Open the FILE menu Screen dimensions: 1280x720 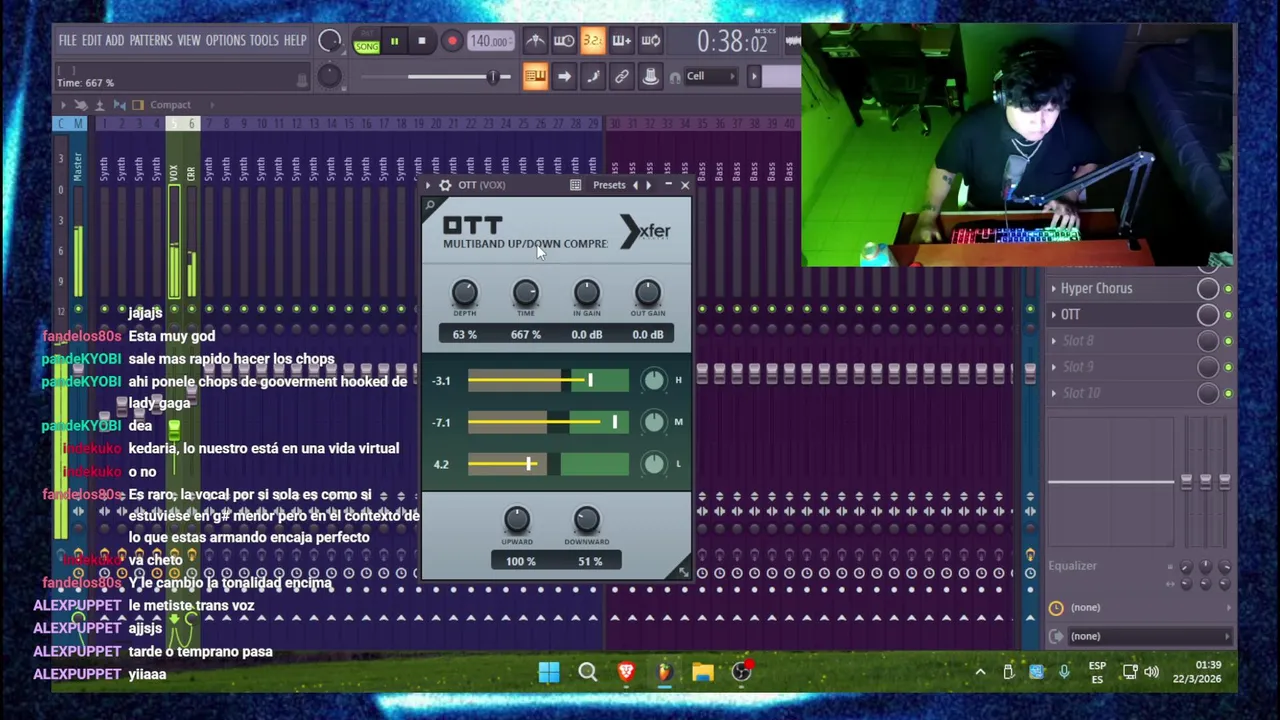67,41
